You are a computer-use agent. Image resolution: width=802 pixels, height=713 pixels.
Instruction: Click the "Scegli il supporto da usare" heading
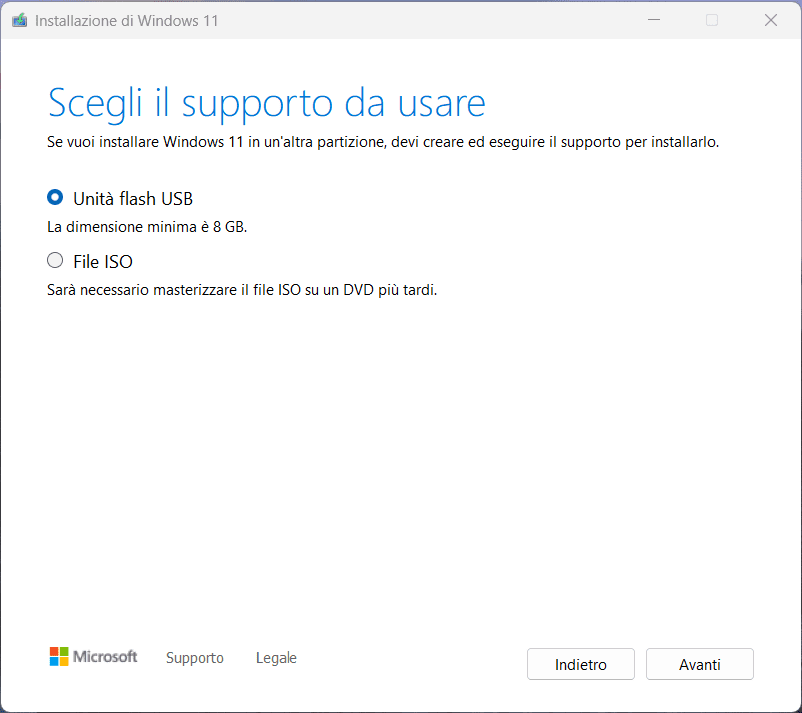[267, 103]
